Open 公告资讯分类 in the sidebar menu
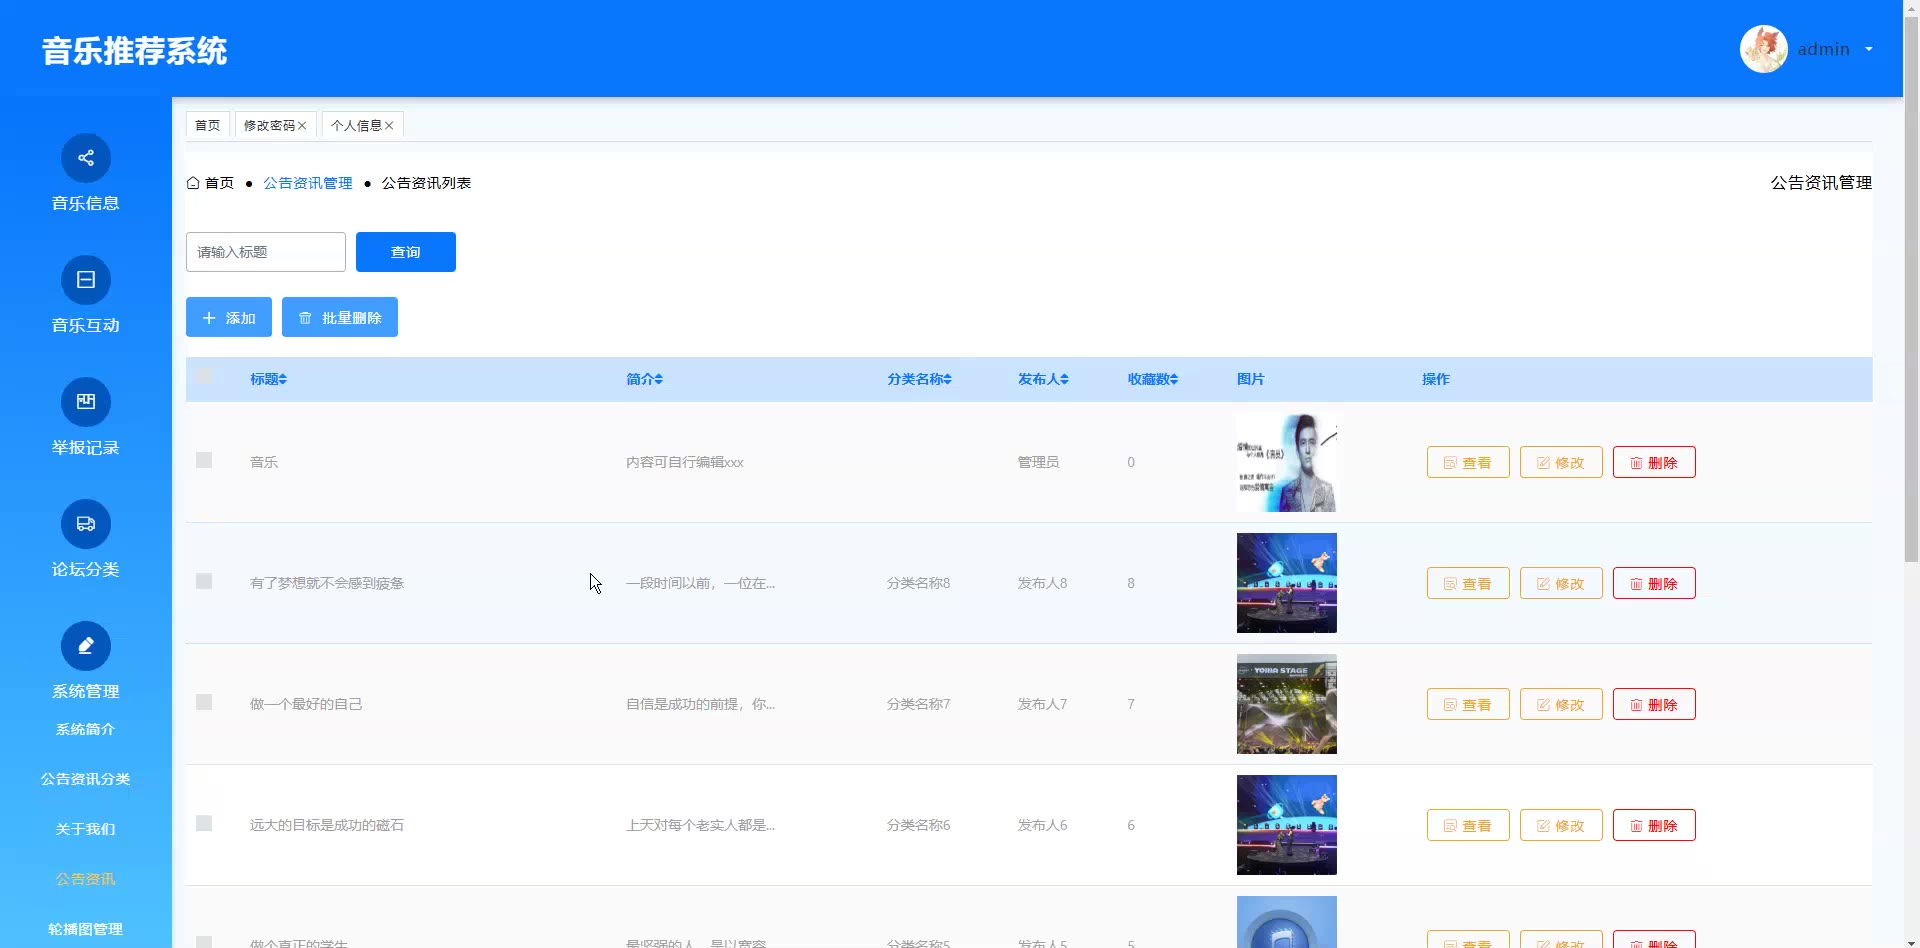Viewport: 1920px width, 948px height. tap(86, 779)
